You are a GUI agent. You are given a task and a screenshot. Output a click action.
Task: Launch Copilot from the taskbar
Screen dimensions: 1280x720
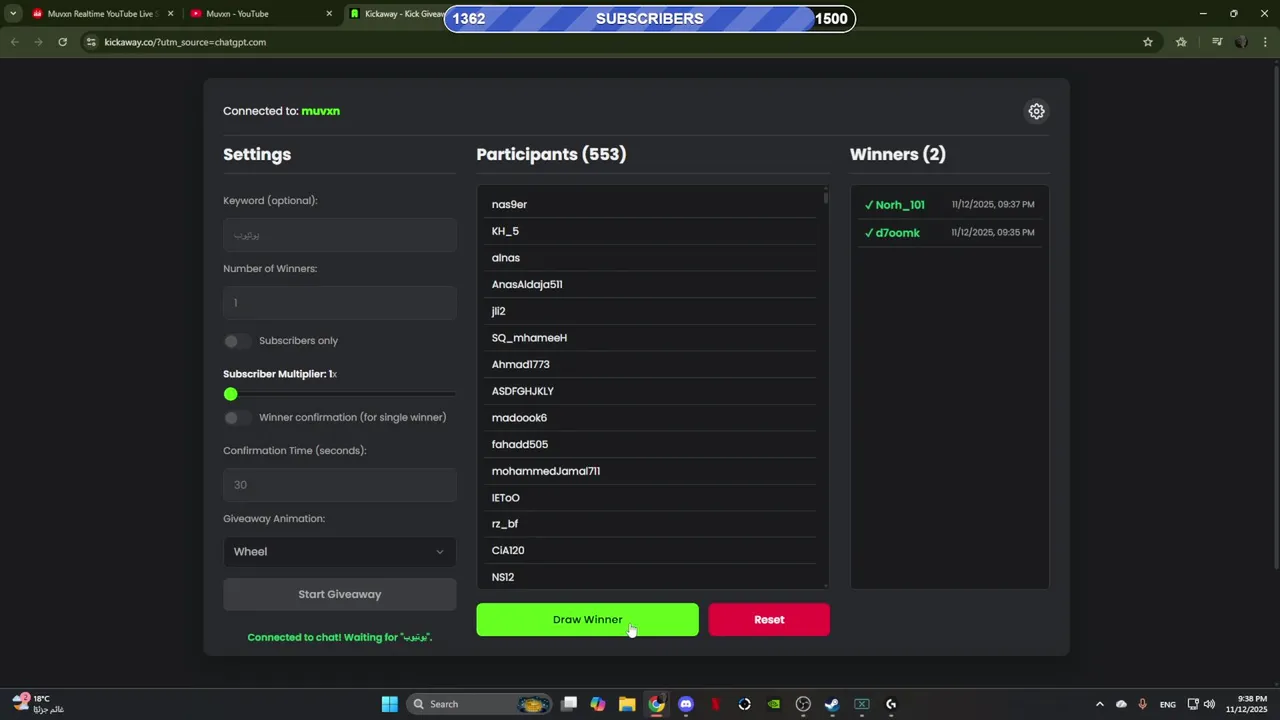598,704
